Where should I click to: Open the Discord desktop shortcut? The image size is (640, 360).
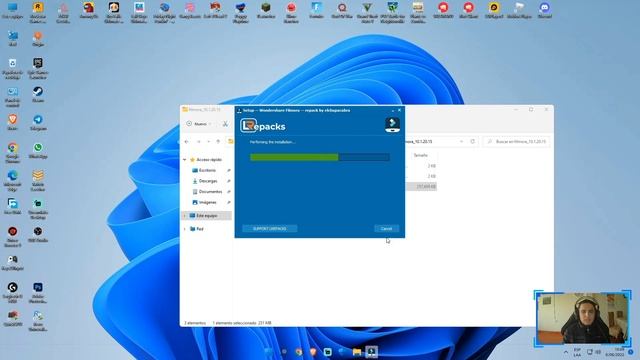pos(544,10)
